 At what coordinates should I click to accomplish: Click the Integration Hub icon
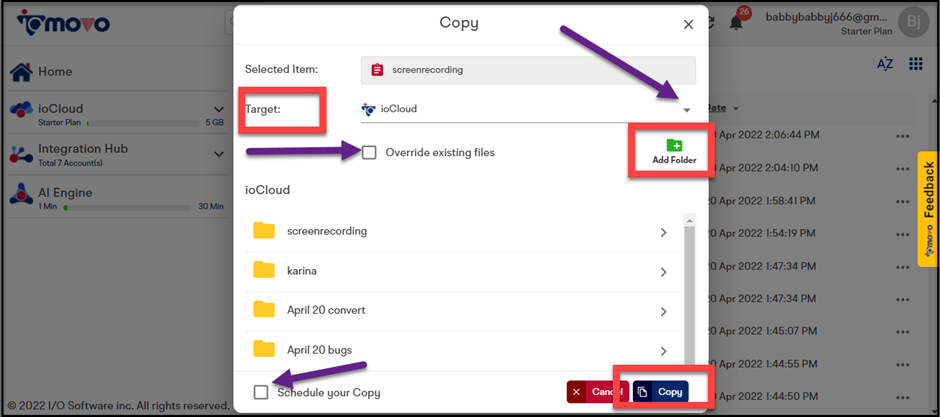pyautogui.click(x=22, y=154)
